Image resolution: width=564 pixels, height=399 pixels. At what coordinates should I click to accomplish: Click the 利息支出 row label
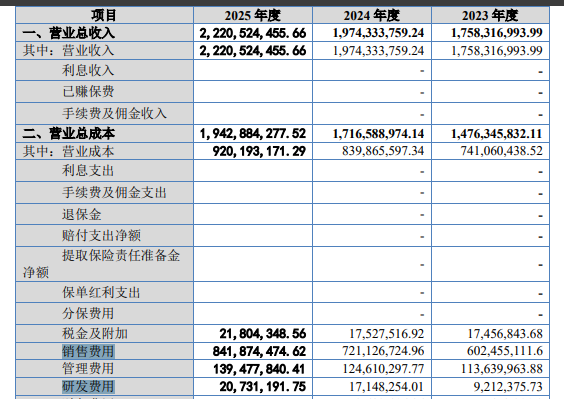[88, 171]
